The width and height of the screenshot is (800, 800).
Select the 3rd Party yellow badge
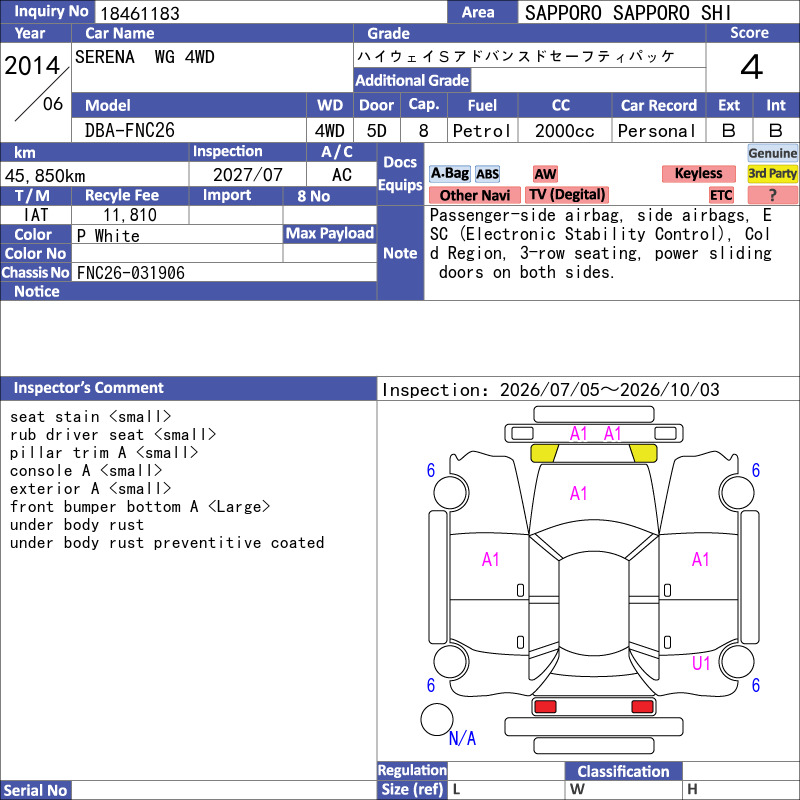click(x=772, y=173)
